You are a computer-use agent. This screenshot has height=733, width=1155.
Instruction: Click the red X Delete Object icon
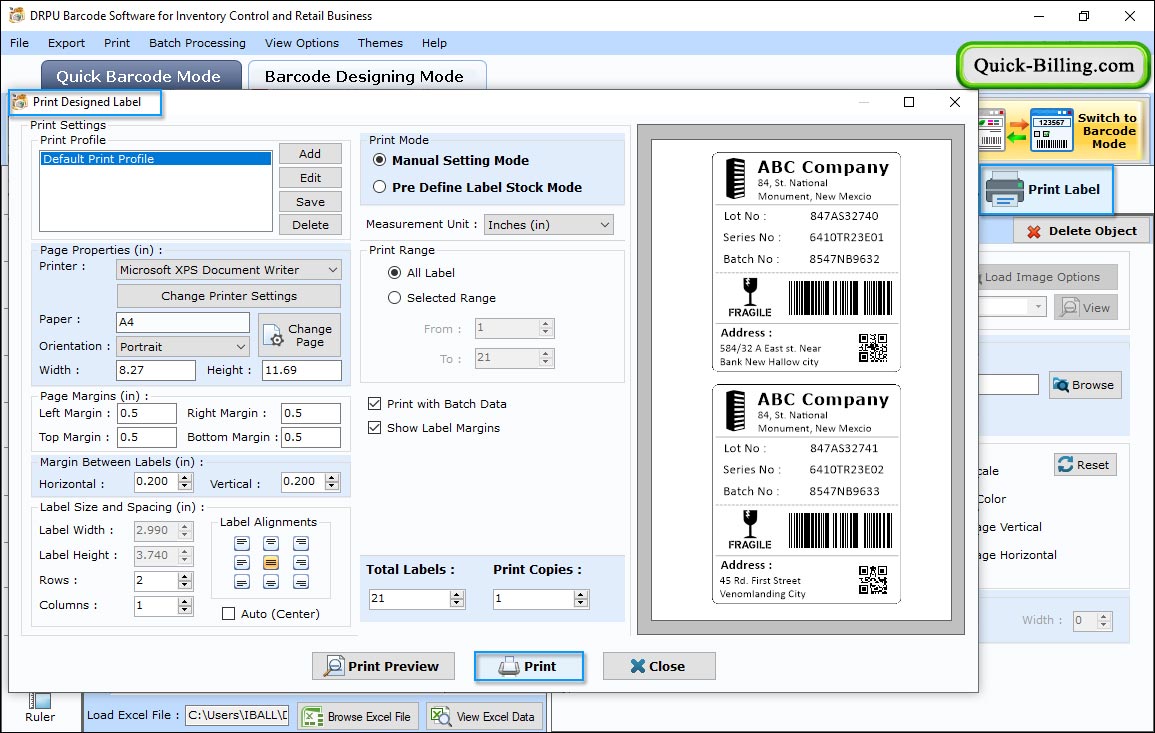coord(1033,231)
